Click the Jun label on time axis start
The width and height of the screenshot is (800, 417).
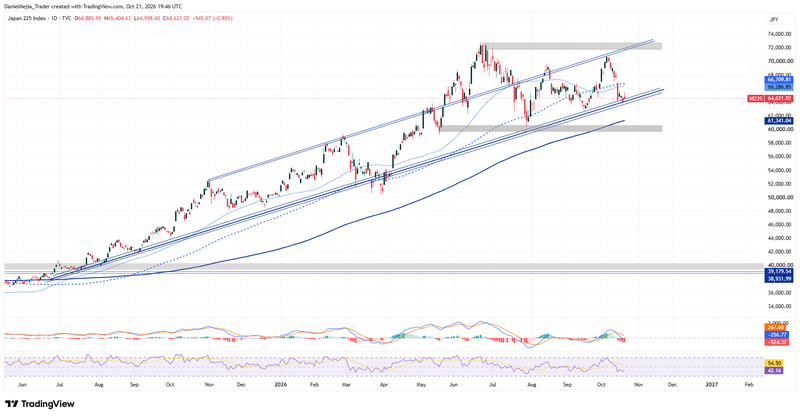[x=21, y=384]
